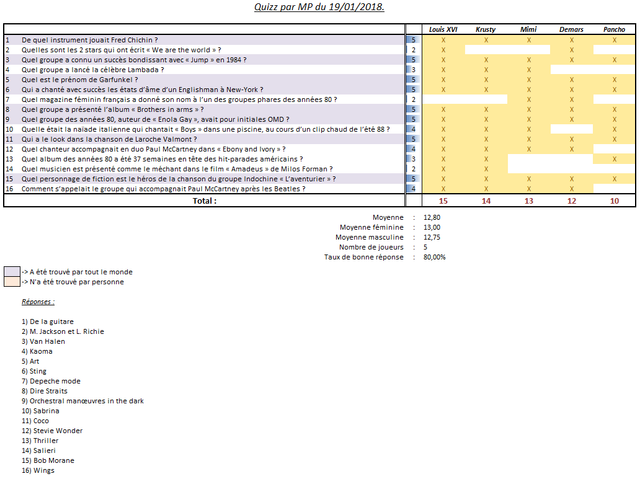This screenshot has width=640, height=478.
Task: Click question about 'Ebony and Ivory' duo
Action: pos(153,149)
